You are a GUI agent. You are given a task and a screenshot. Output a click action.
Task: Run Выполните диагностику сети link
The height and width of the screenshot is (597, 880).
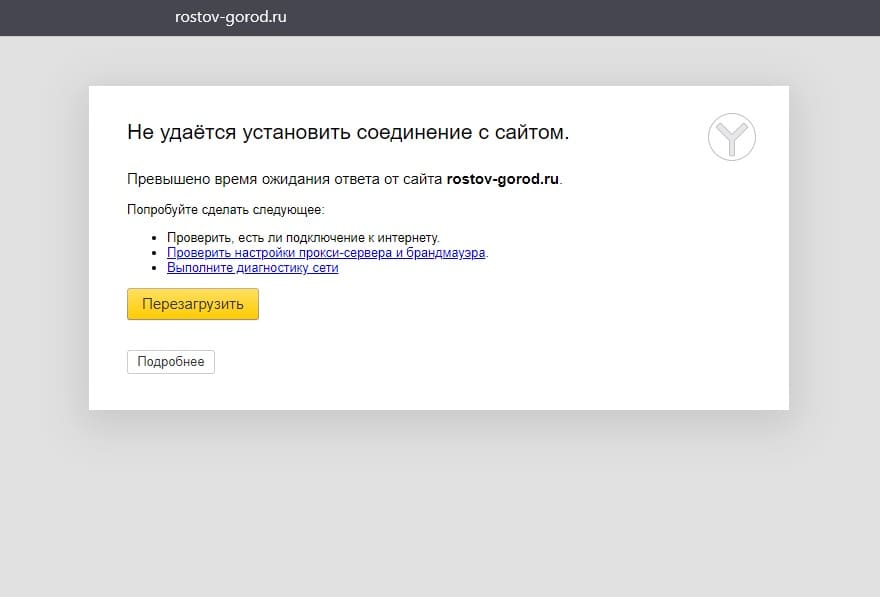[252, 268]
